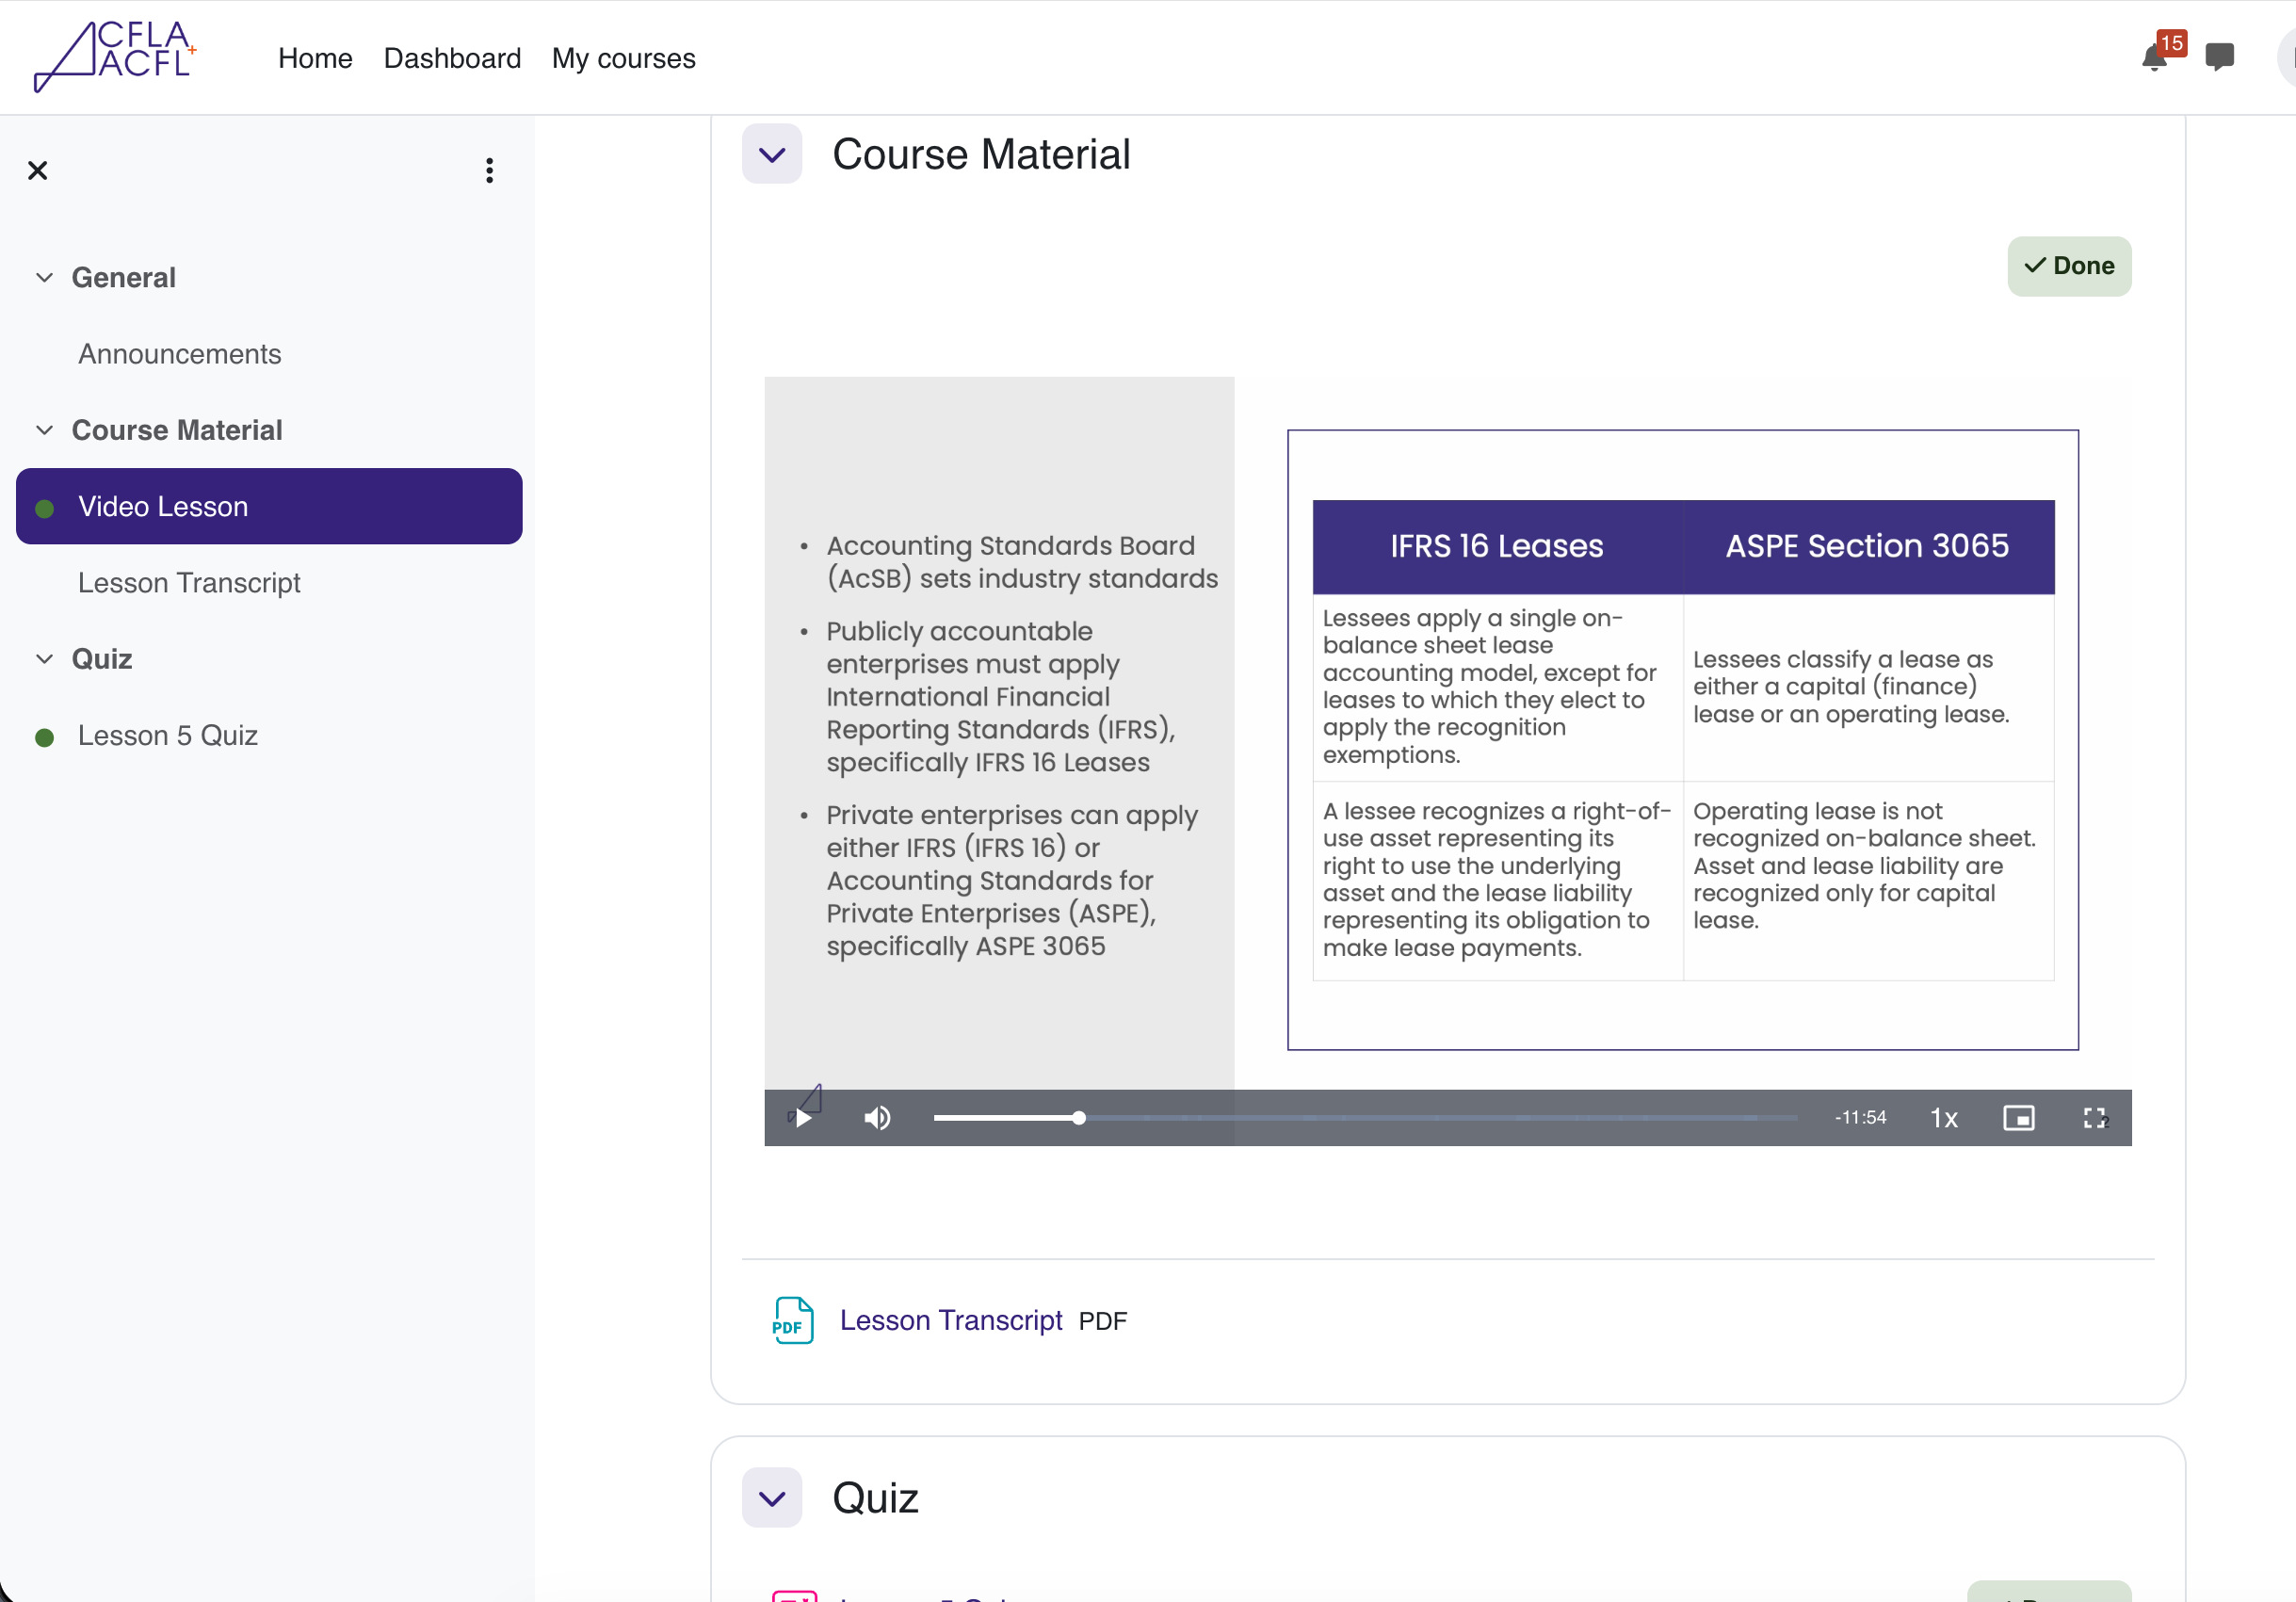Open the sidebar three-dot options menu
Viewport: 2296px width, 1602px height.
[489, 171]
